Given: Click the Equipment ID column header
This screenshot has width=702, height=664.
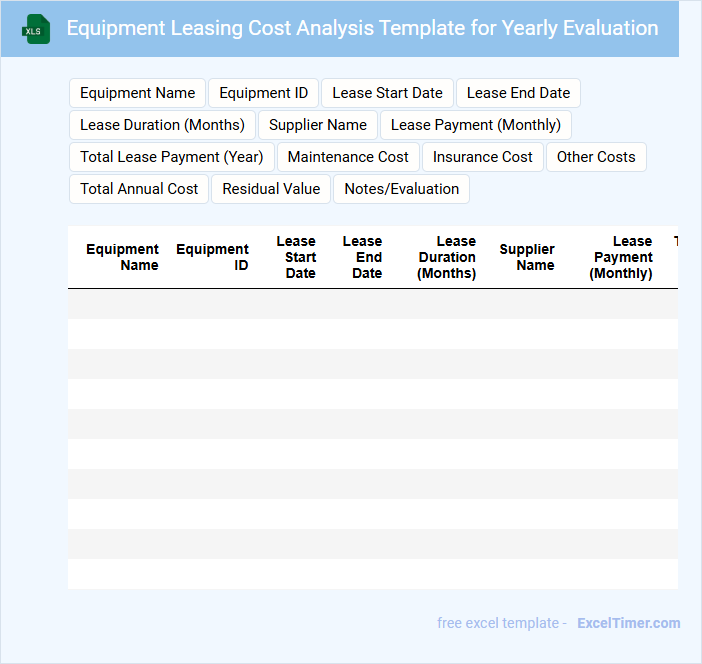Looking at the screenshot, I should pos(212,257).
